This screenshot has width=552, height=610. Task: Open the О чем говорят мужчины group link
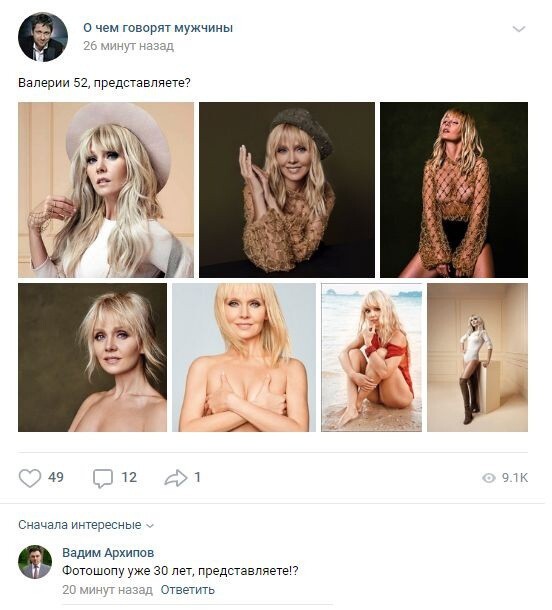tap(158, 28)
